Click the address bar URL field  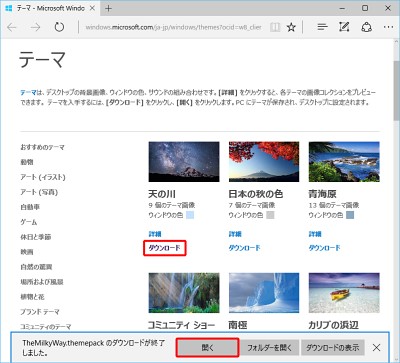click(173, 27)
